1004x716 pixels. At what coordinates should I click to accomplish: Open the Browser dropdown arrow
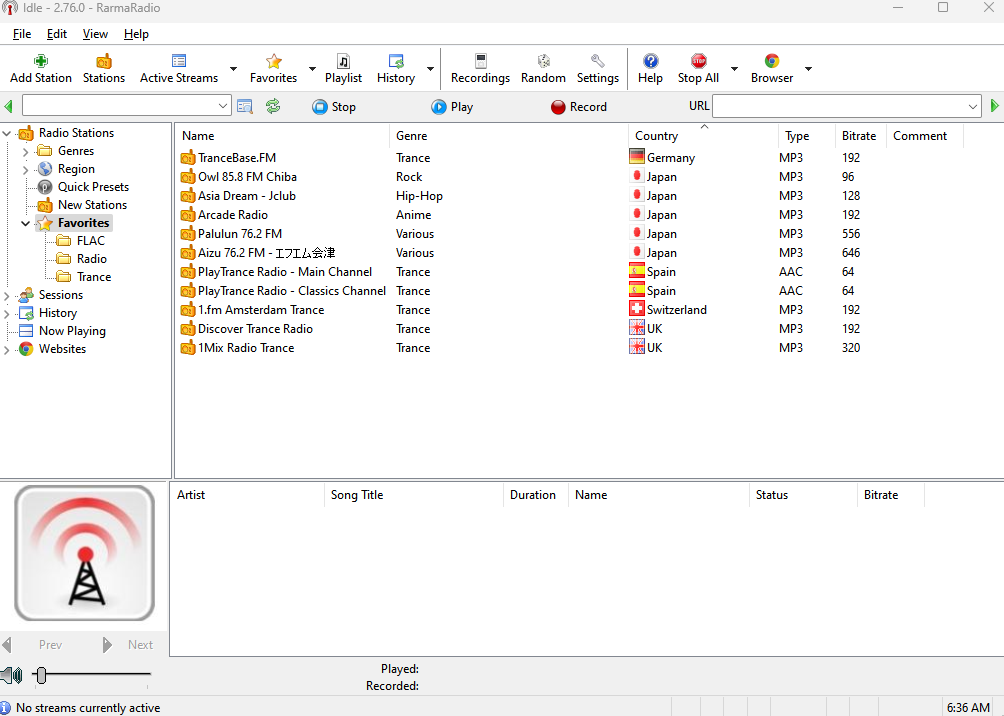808,69
